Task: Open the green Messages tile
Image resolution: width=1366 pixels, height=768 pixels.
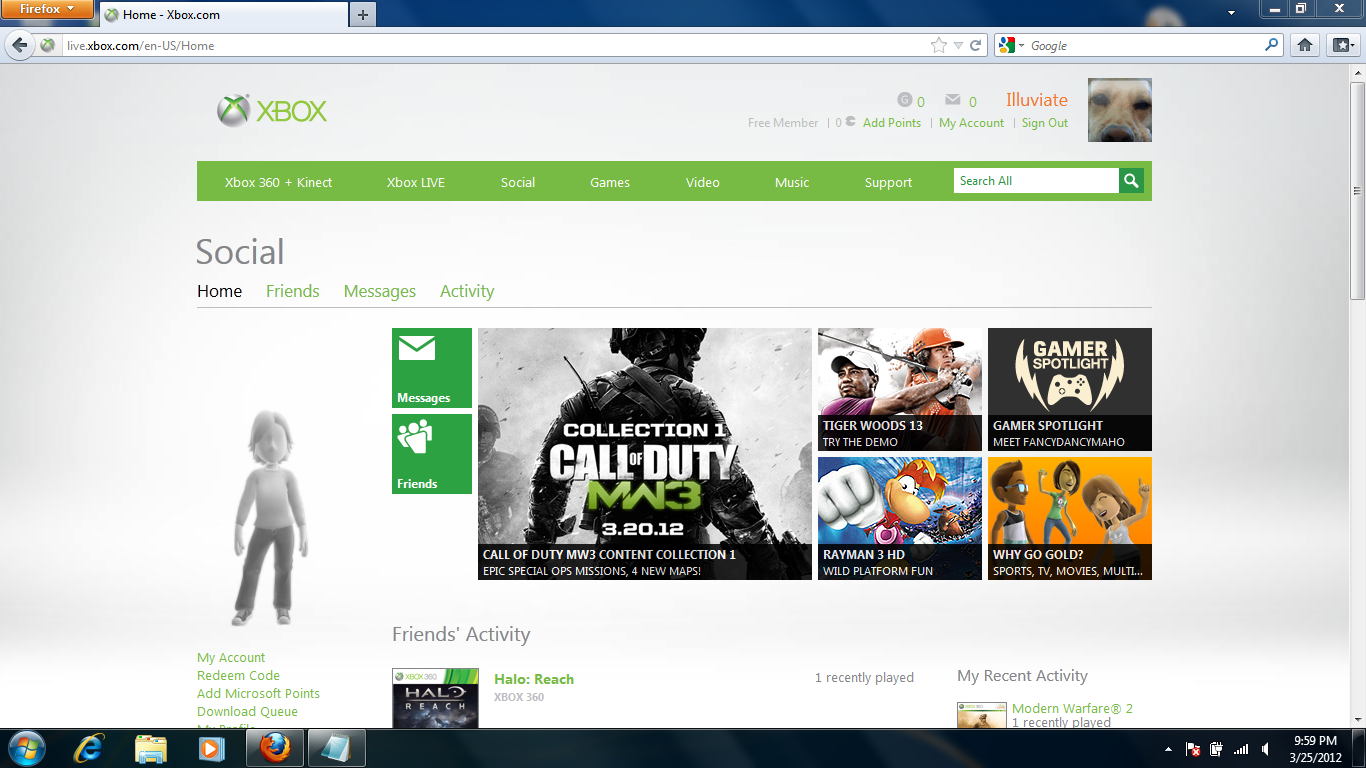Action: click(x=432, y=368)
